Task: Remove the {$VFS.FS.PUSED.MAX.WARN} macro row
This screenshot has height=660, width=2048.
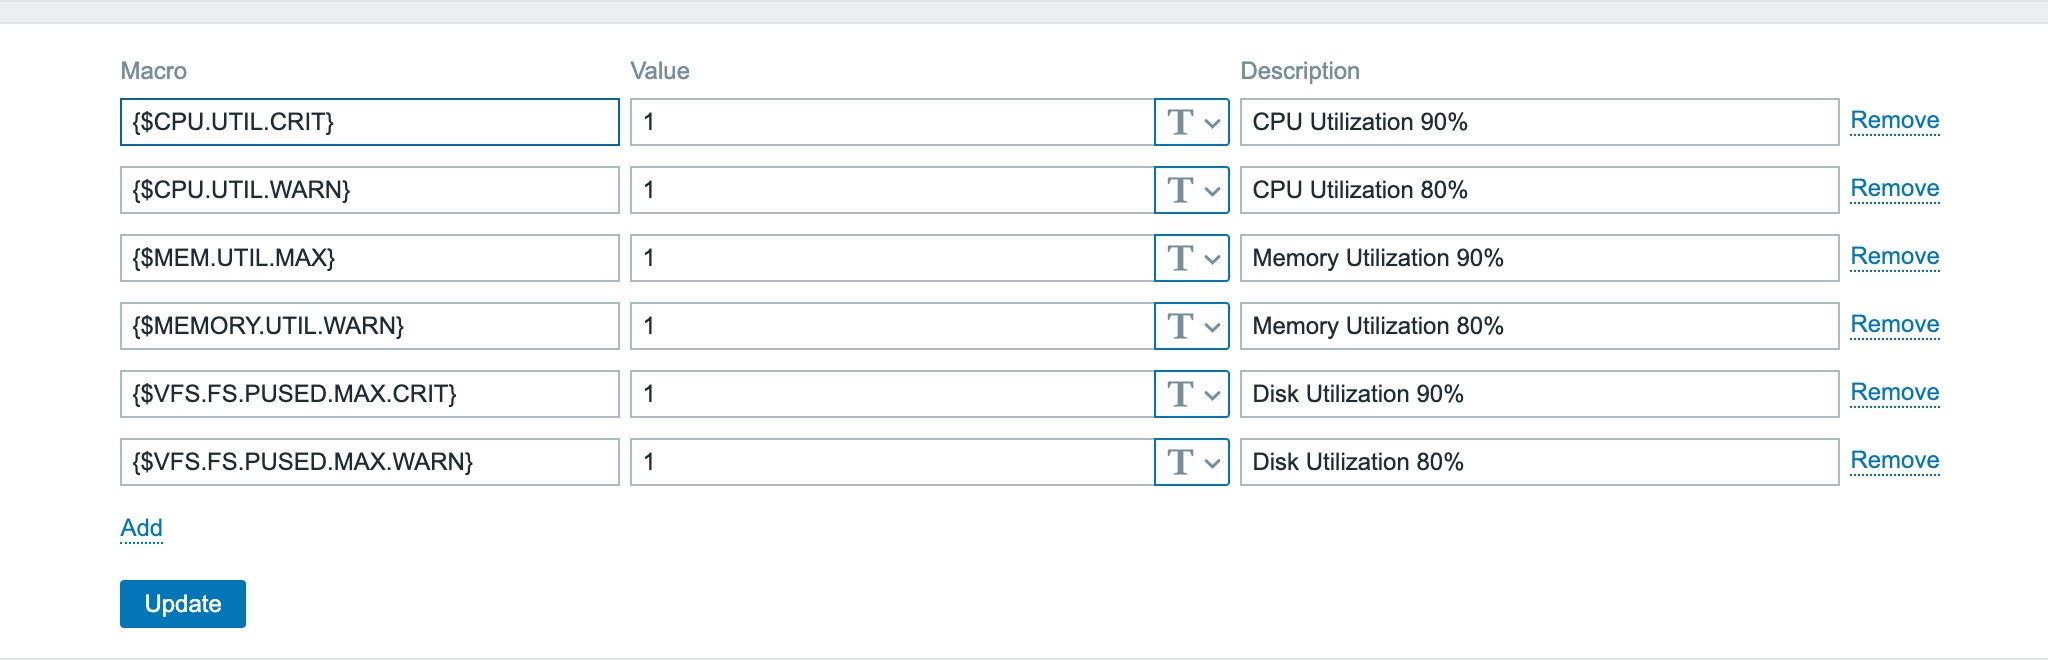Action: (x=1894, y=461)
